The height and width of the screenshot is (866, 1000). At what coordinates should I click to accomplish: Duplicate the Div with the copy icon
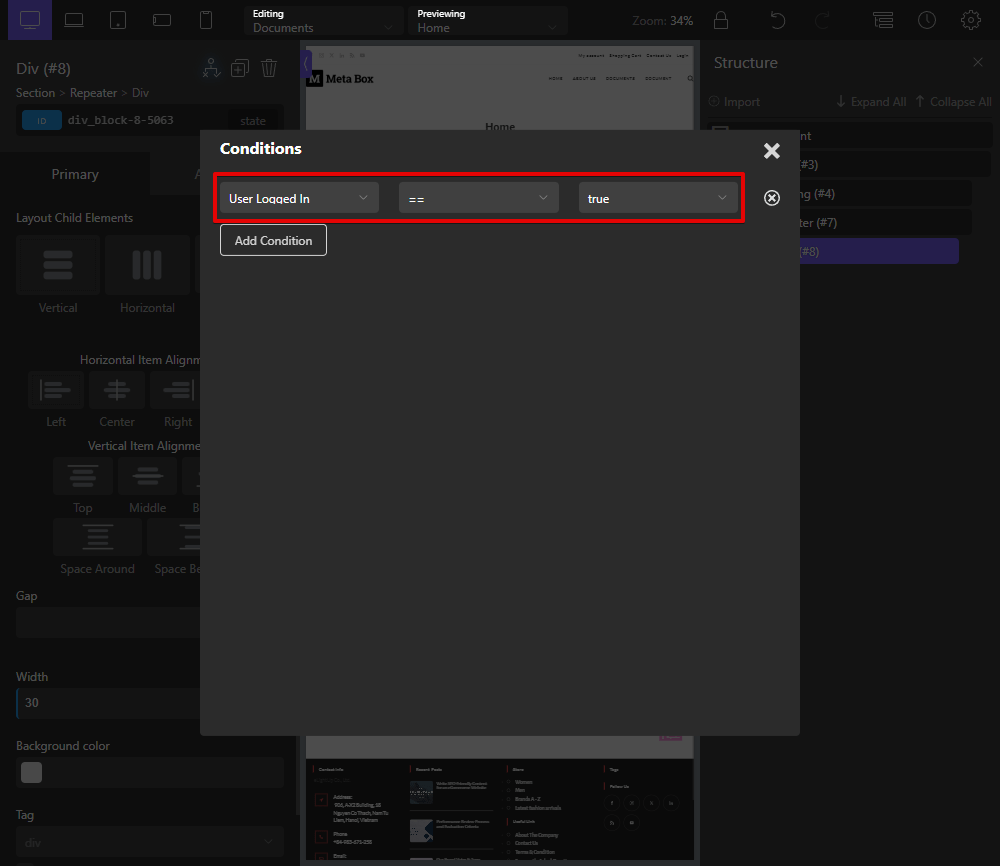tap(240, 68)
